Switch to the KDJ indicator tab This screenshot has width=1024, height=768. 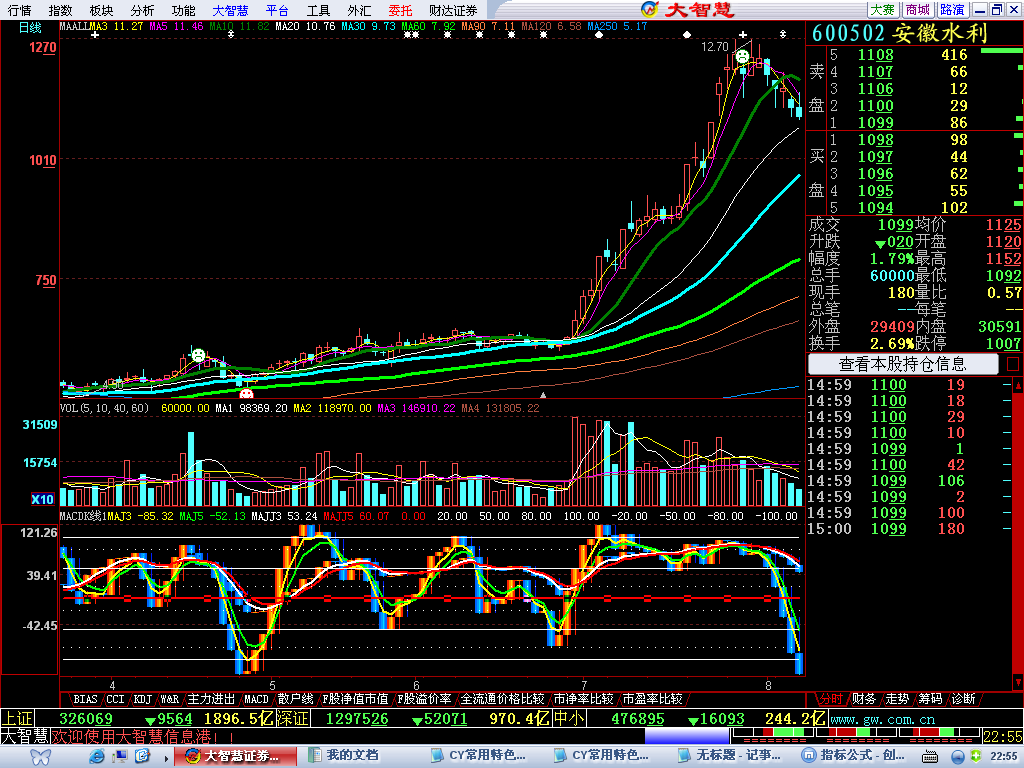(x=142, y=699)
